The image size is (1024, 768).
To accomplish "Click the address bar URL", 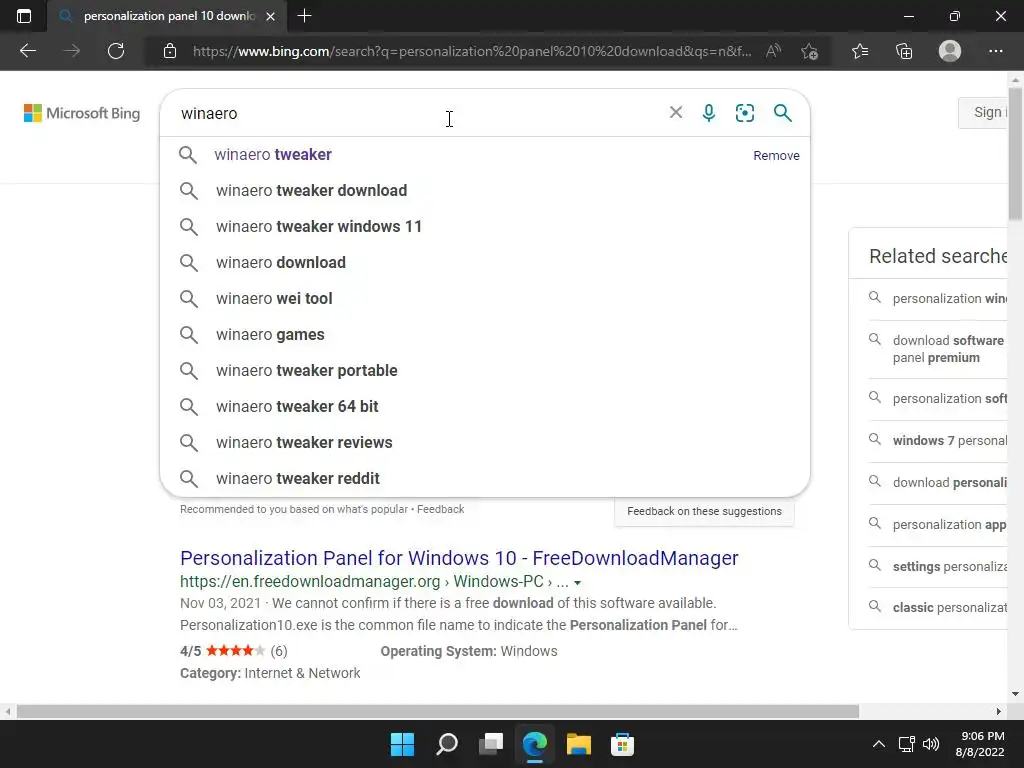I will pyautogui.click(x=472, y=51).
